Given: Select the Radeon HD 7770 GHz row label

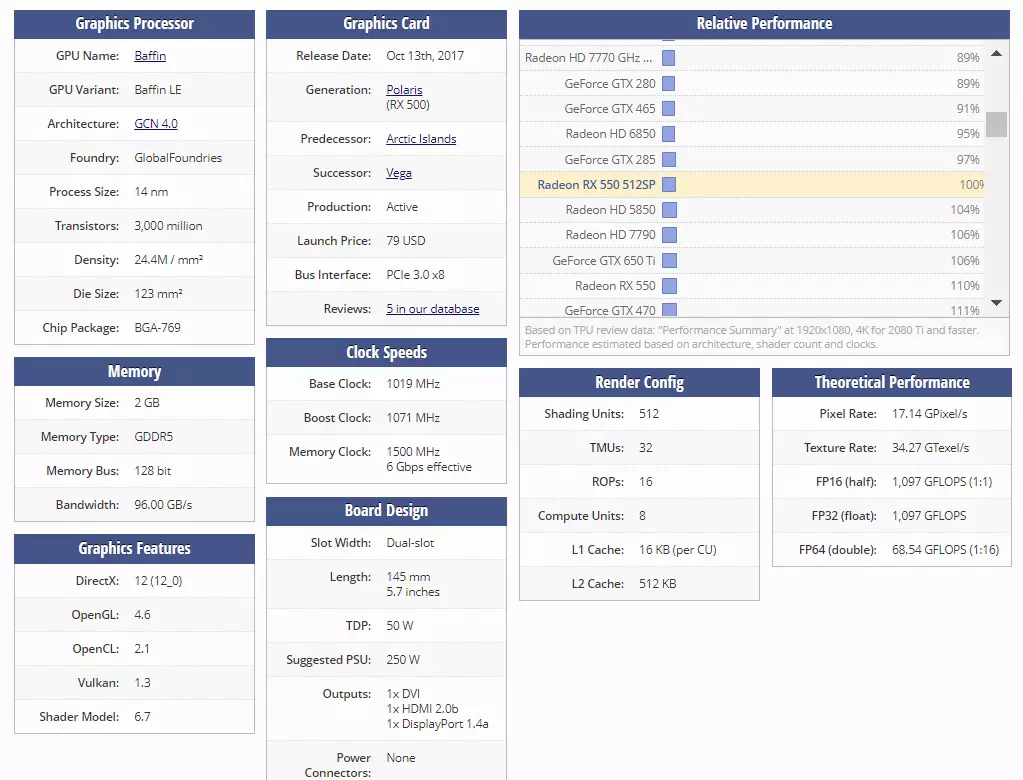Looking at the screenshot, I should (x=588, y=58).
